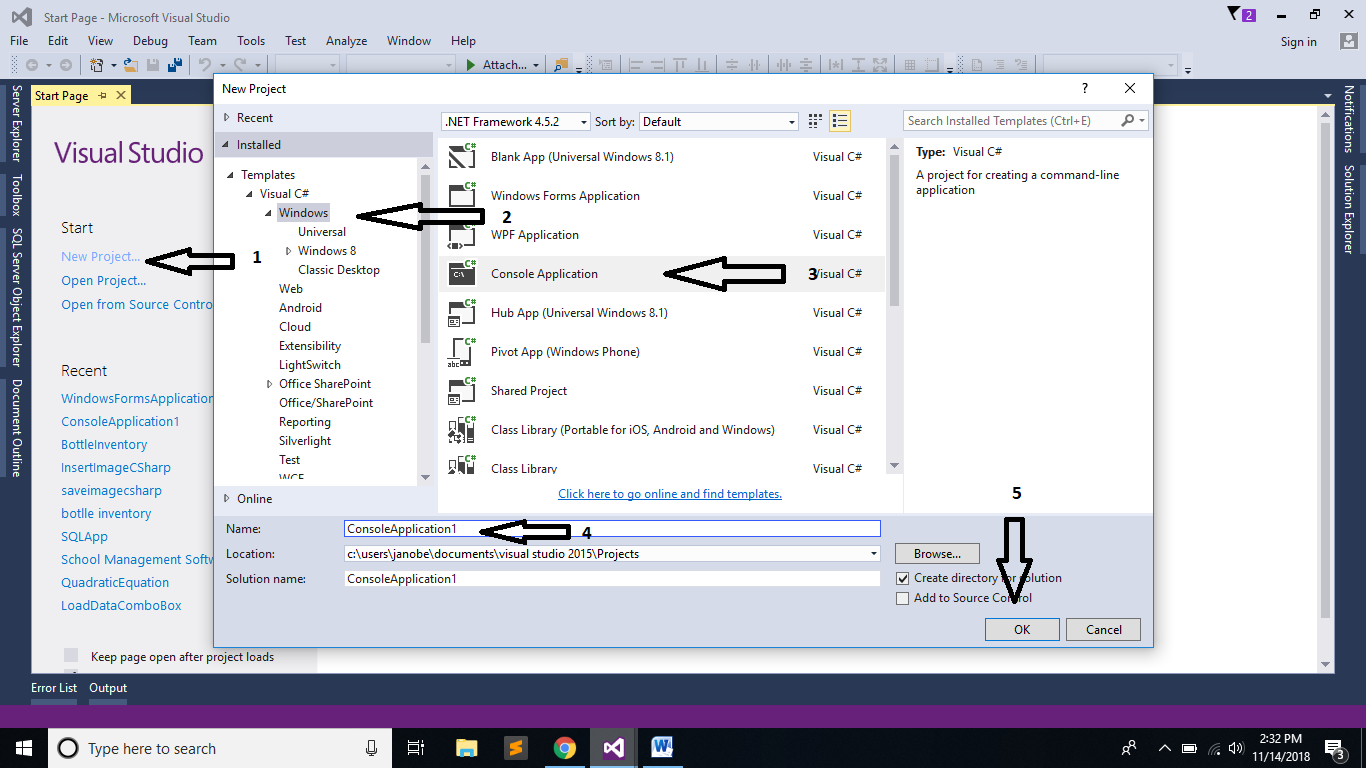The image size is (1366, 768).
Task: Click the New Project dialog help question mark
Action: pyautogui.click(x=1085, y=88)
